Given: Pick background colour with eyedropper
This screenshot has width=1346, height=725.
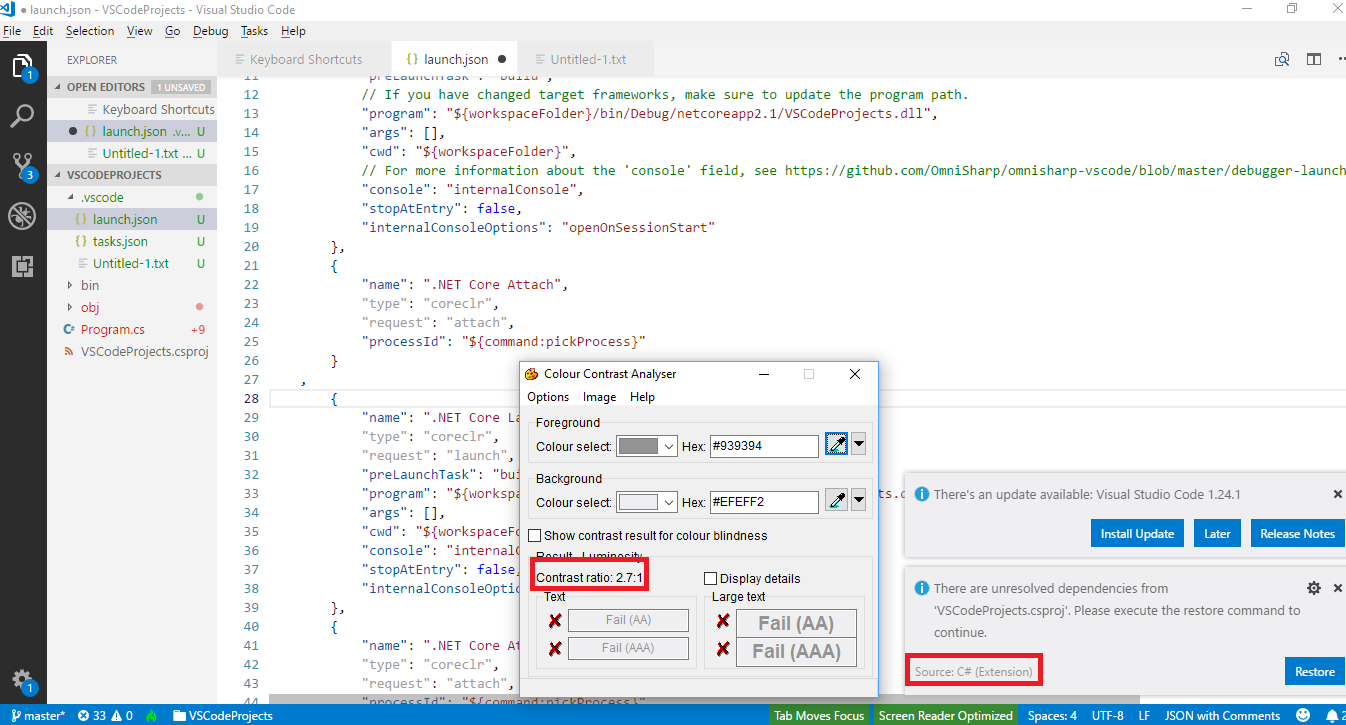Looking at the screenshot, I should 836,502.
